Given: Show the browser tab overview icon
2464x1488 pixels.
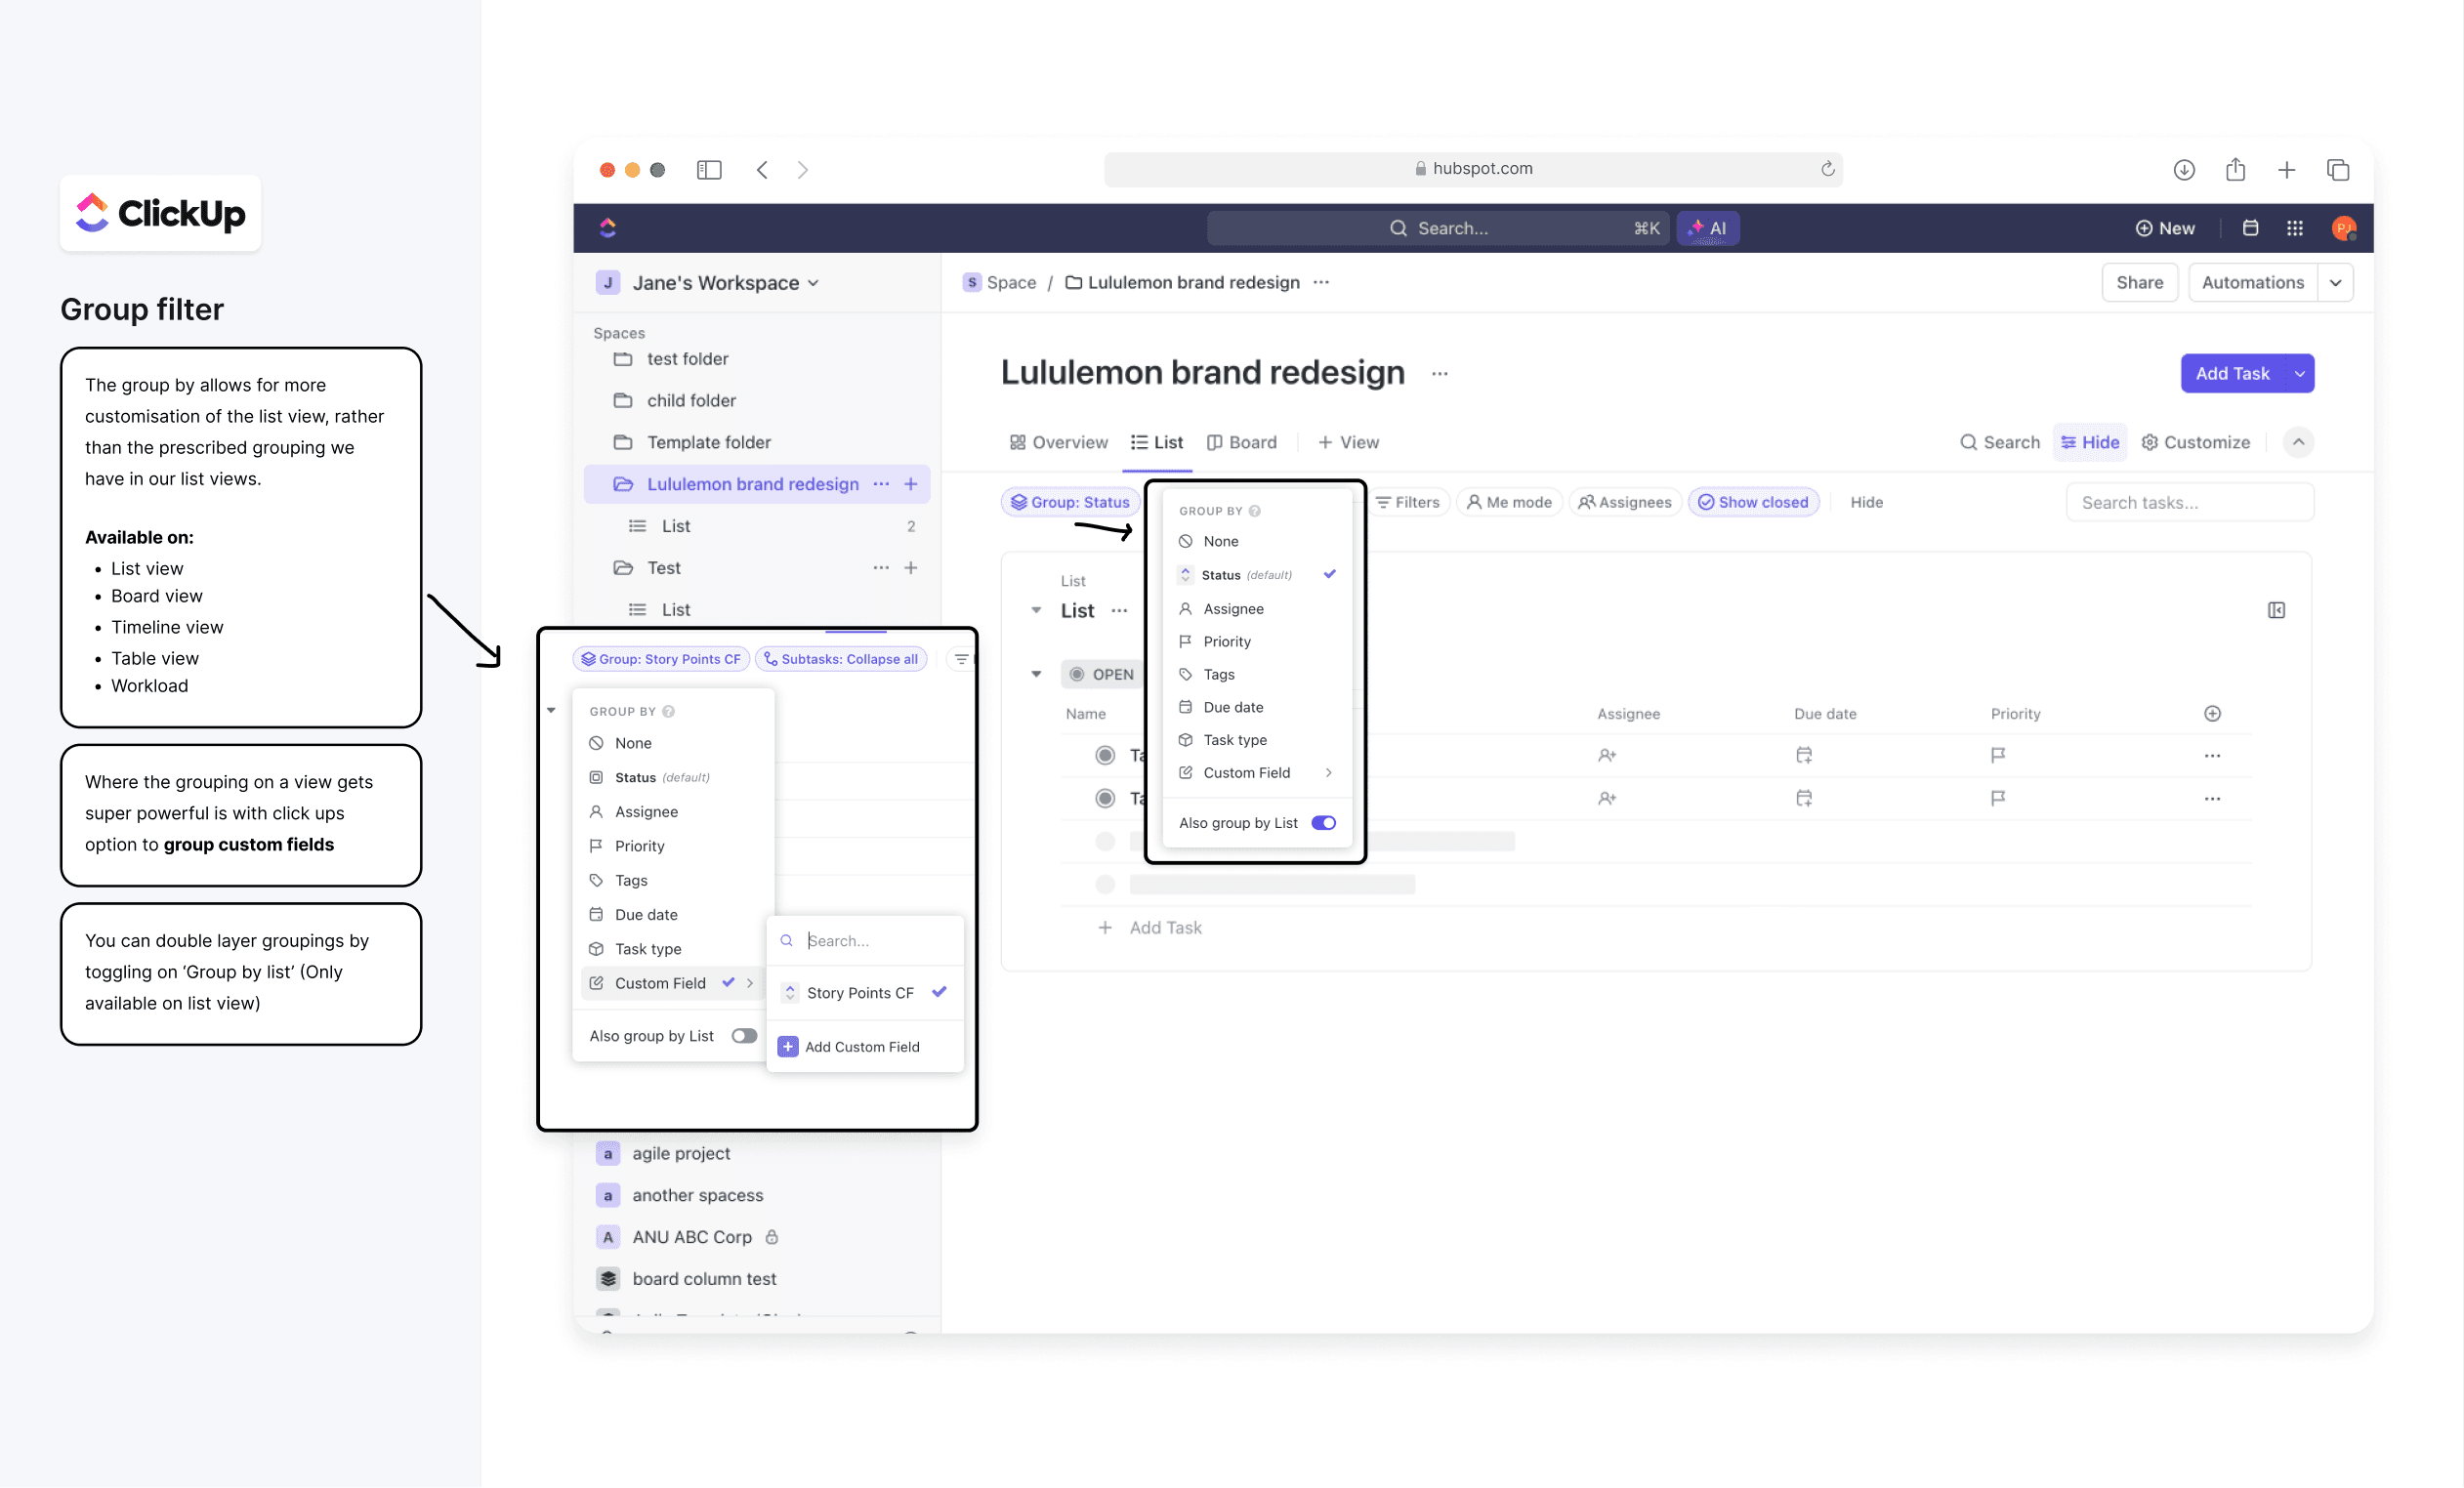Looking at the screenshot, I should pos(2338,170).
